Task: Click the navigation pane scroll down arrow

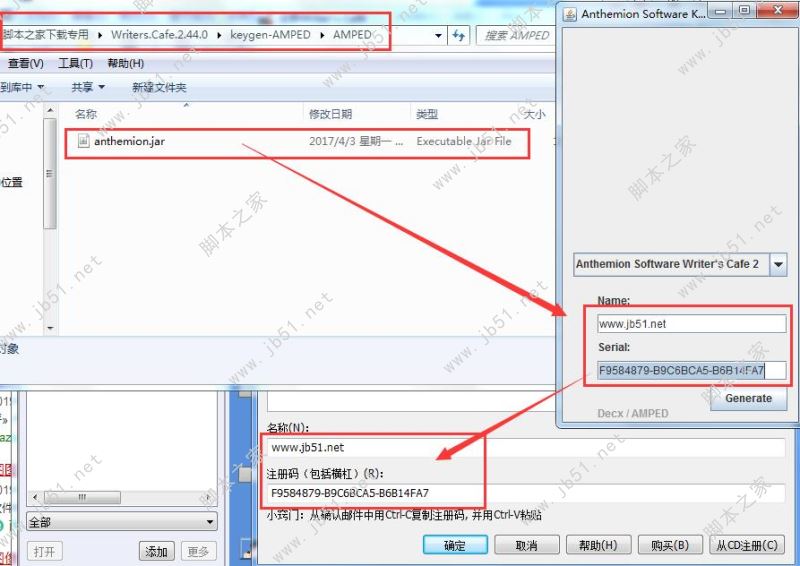Action: [x=50, y=328]
